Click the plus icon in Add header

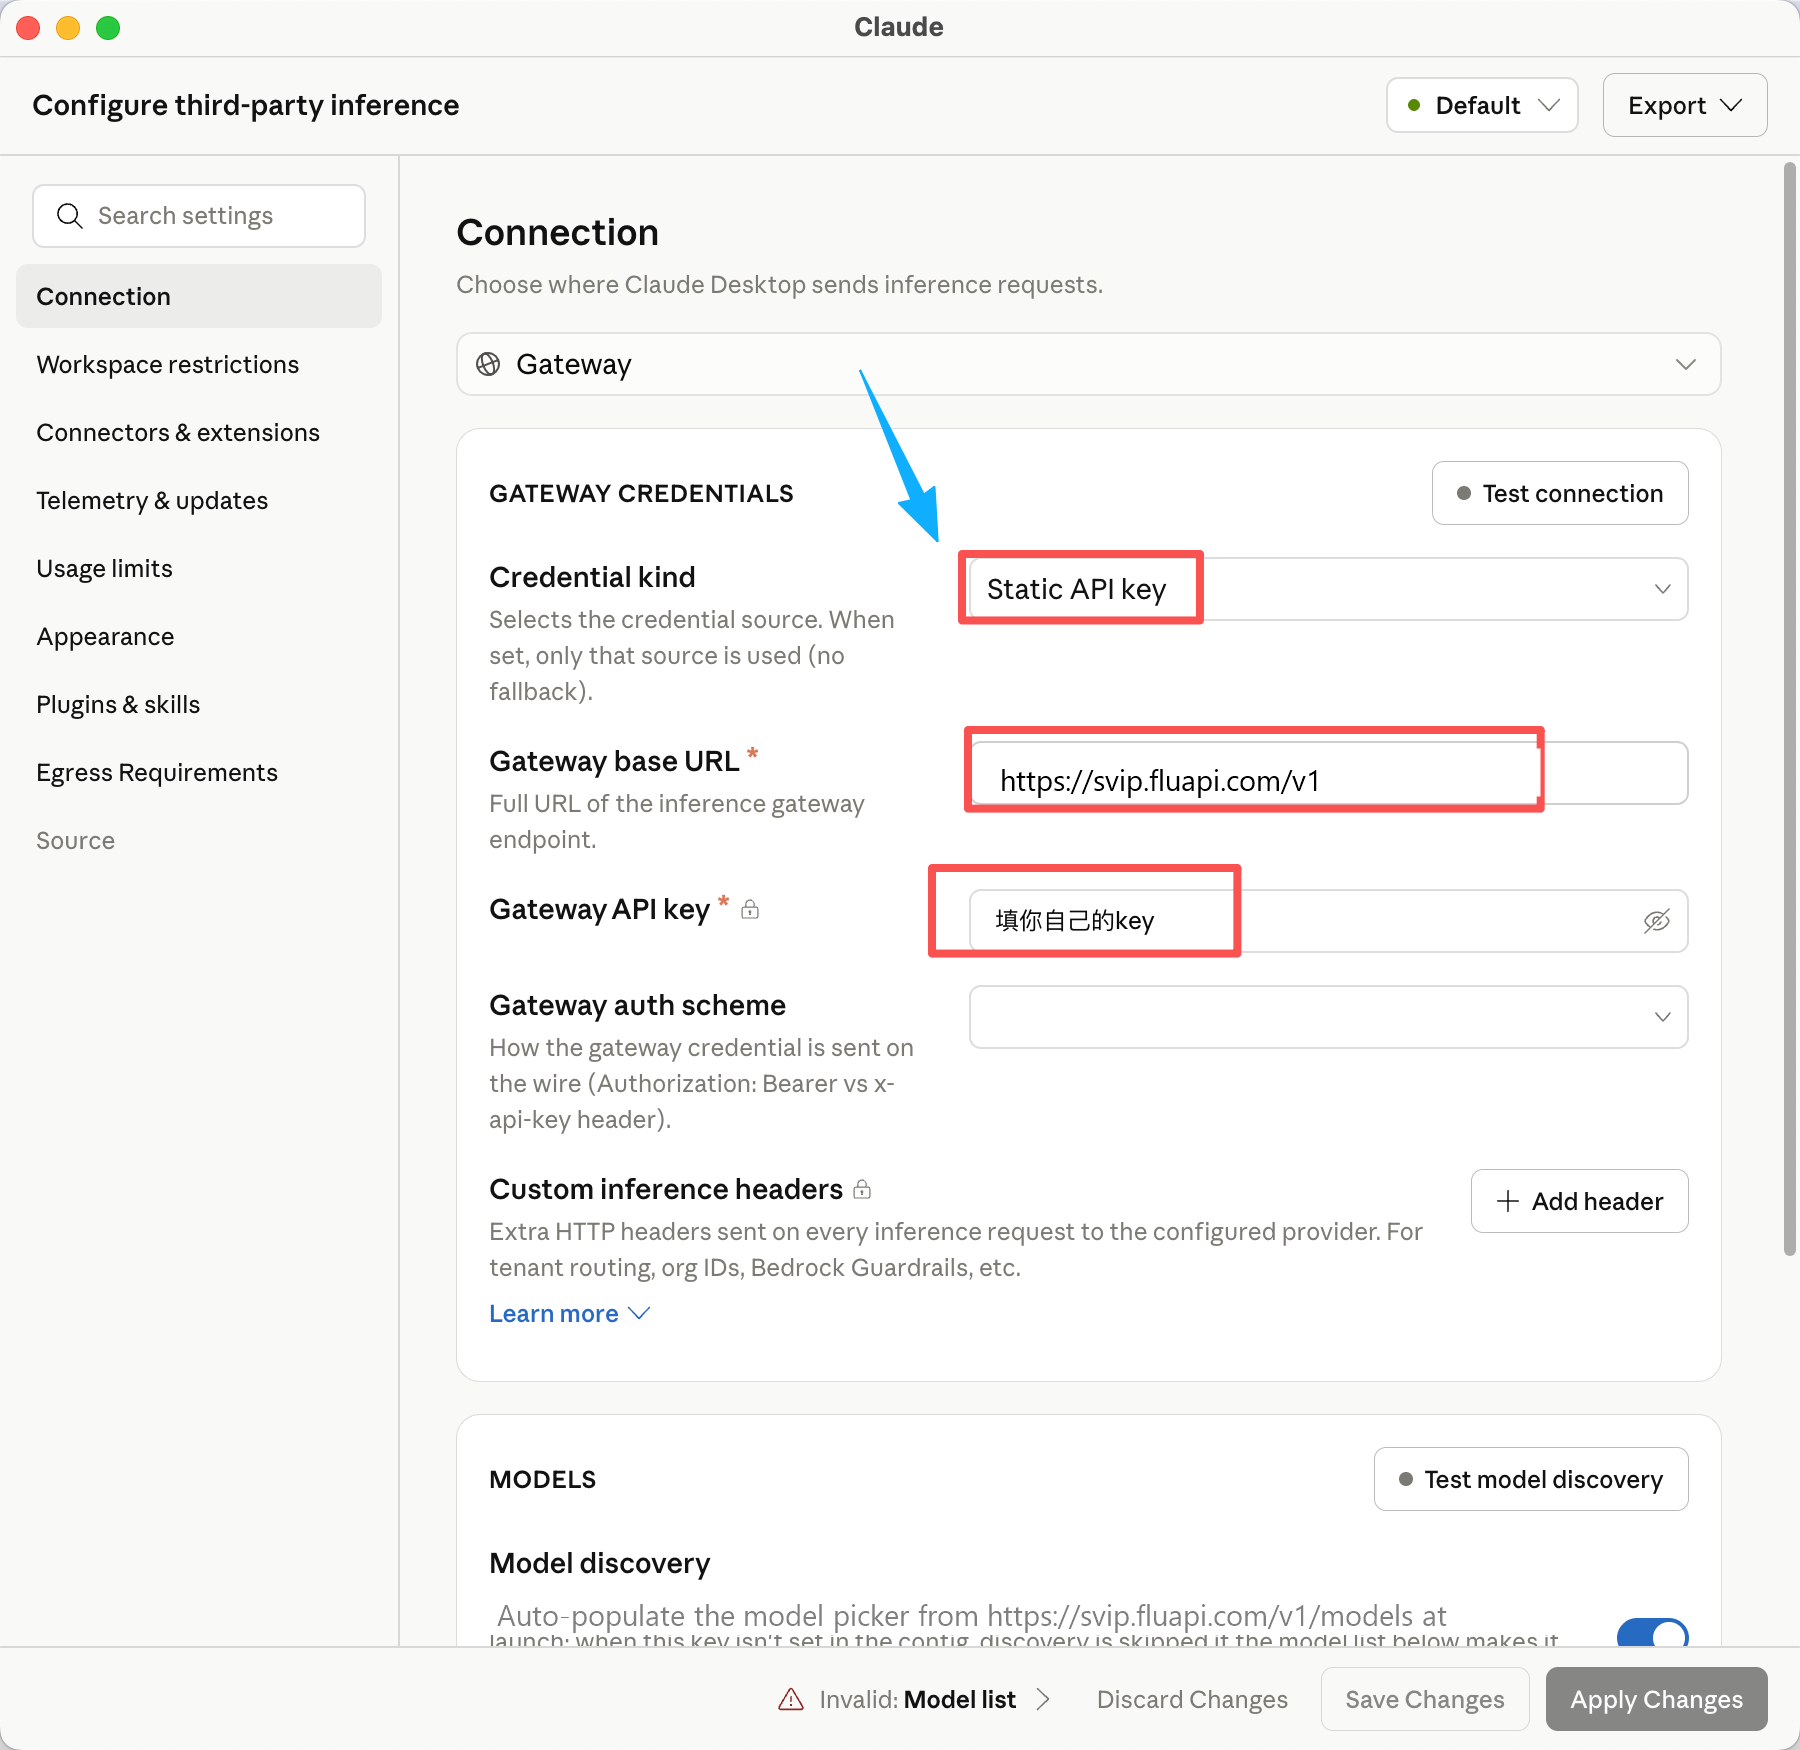(x=1508, y=1201)
